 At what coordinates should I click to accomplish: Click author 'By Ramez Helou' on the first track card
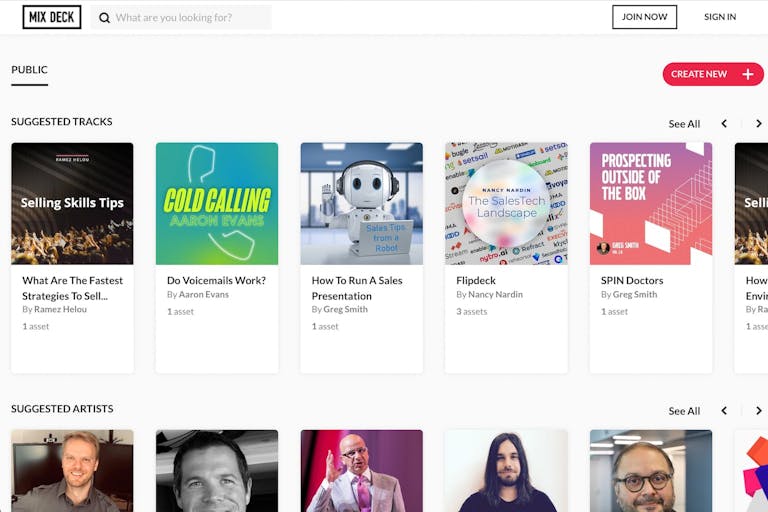coord(54,309)
